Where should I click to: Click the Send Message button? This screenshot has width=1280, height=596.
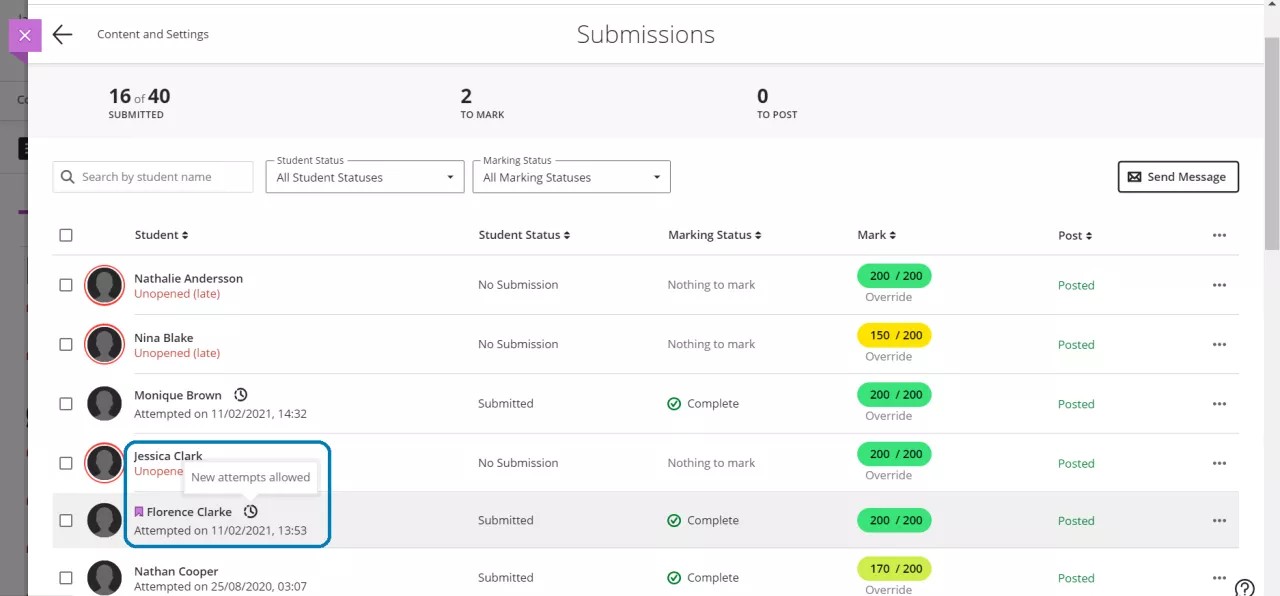tap(1177, 177)
